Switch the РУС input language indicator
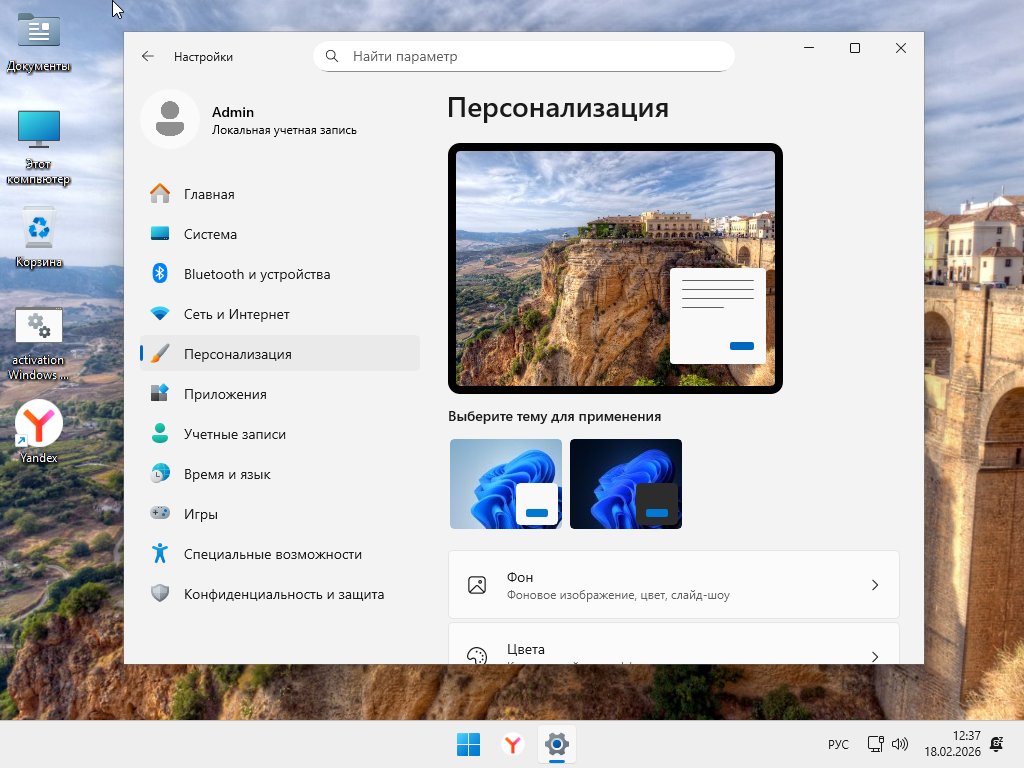Image resolution: width=1024 pixels, height=768 pixels. click(x=838, y=745)
